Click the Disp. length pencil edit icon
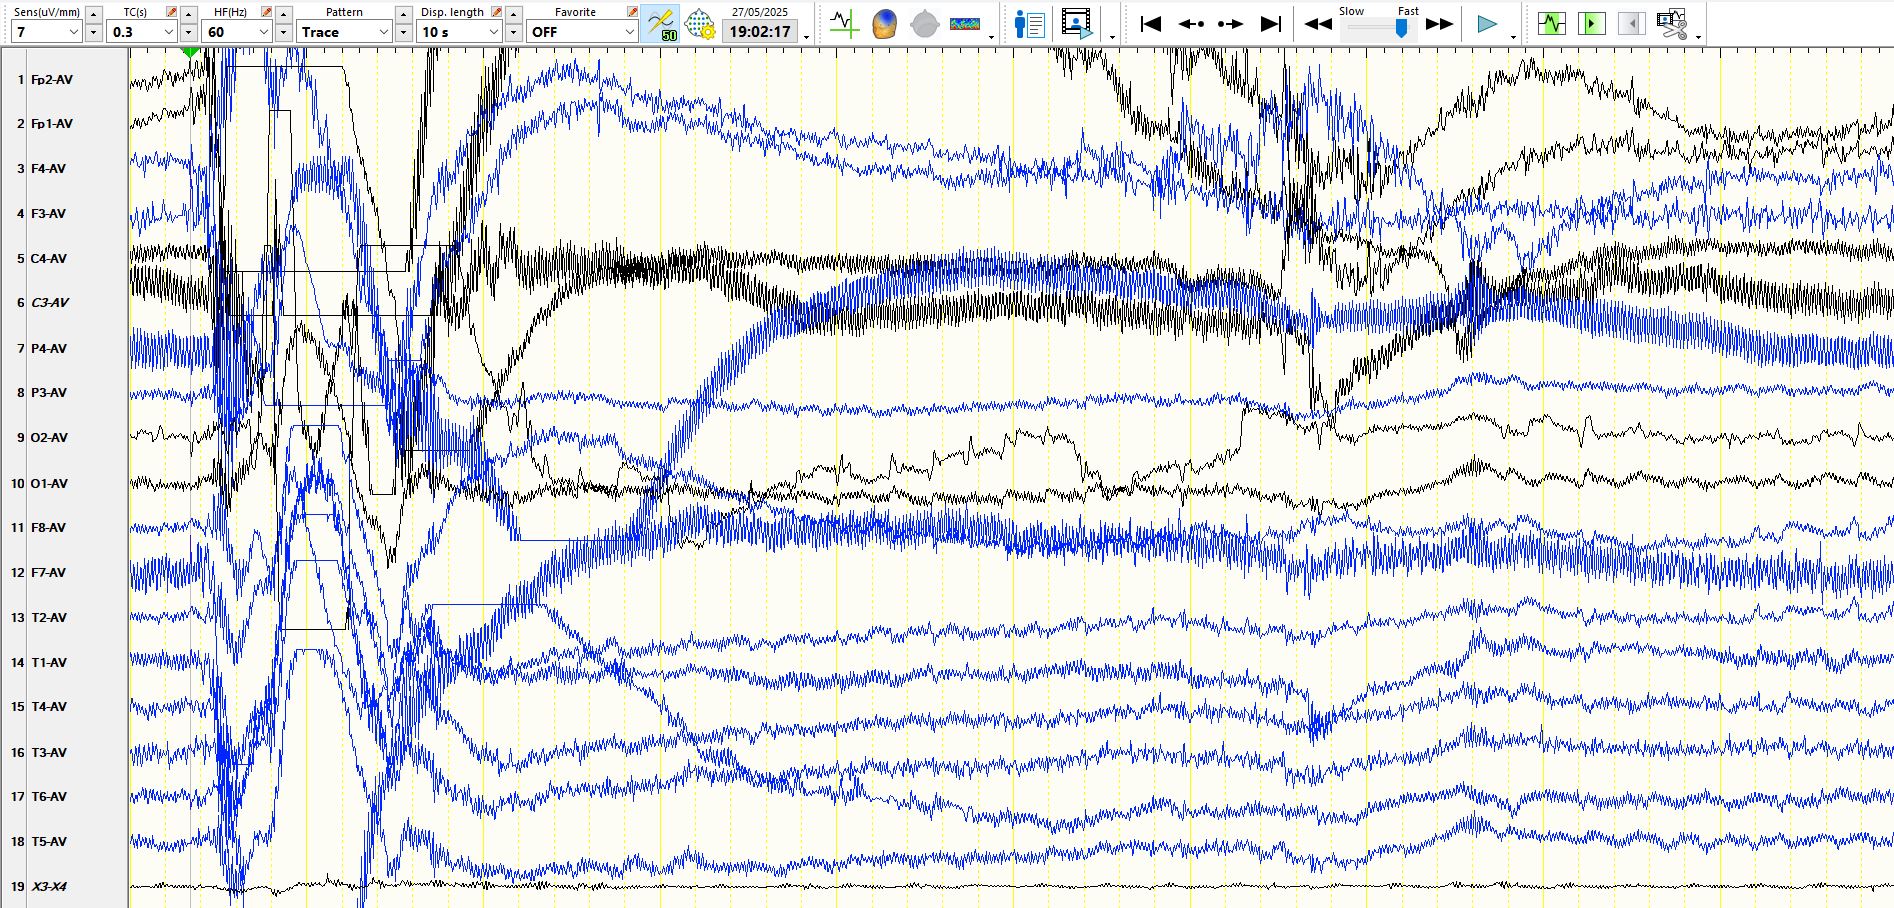 click(x=496, y=12)
